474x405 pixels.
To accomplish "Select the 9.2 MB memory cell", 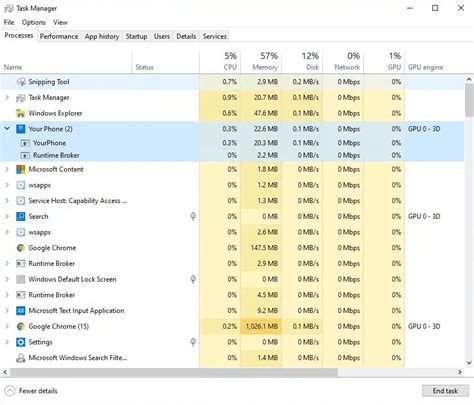I will 261,311.
